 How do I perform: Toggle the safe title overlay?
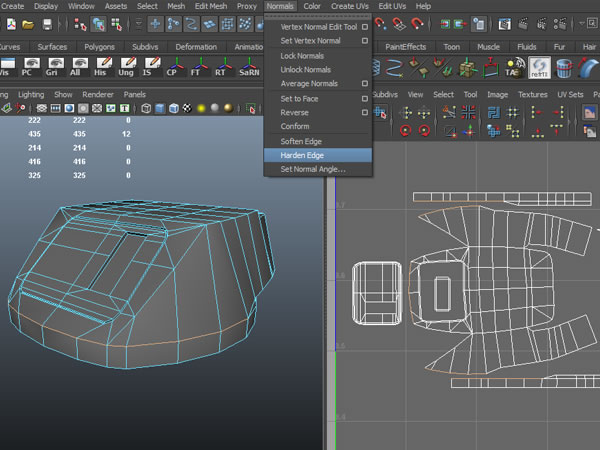(125, 109)
